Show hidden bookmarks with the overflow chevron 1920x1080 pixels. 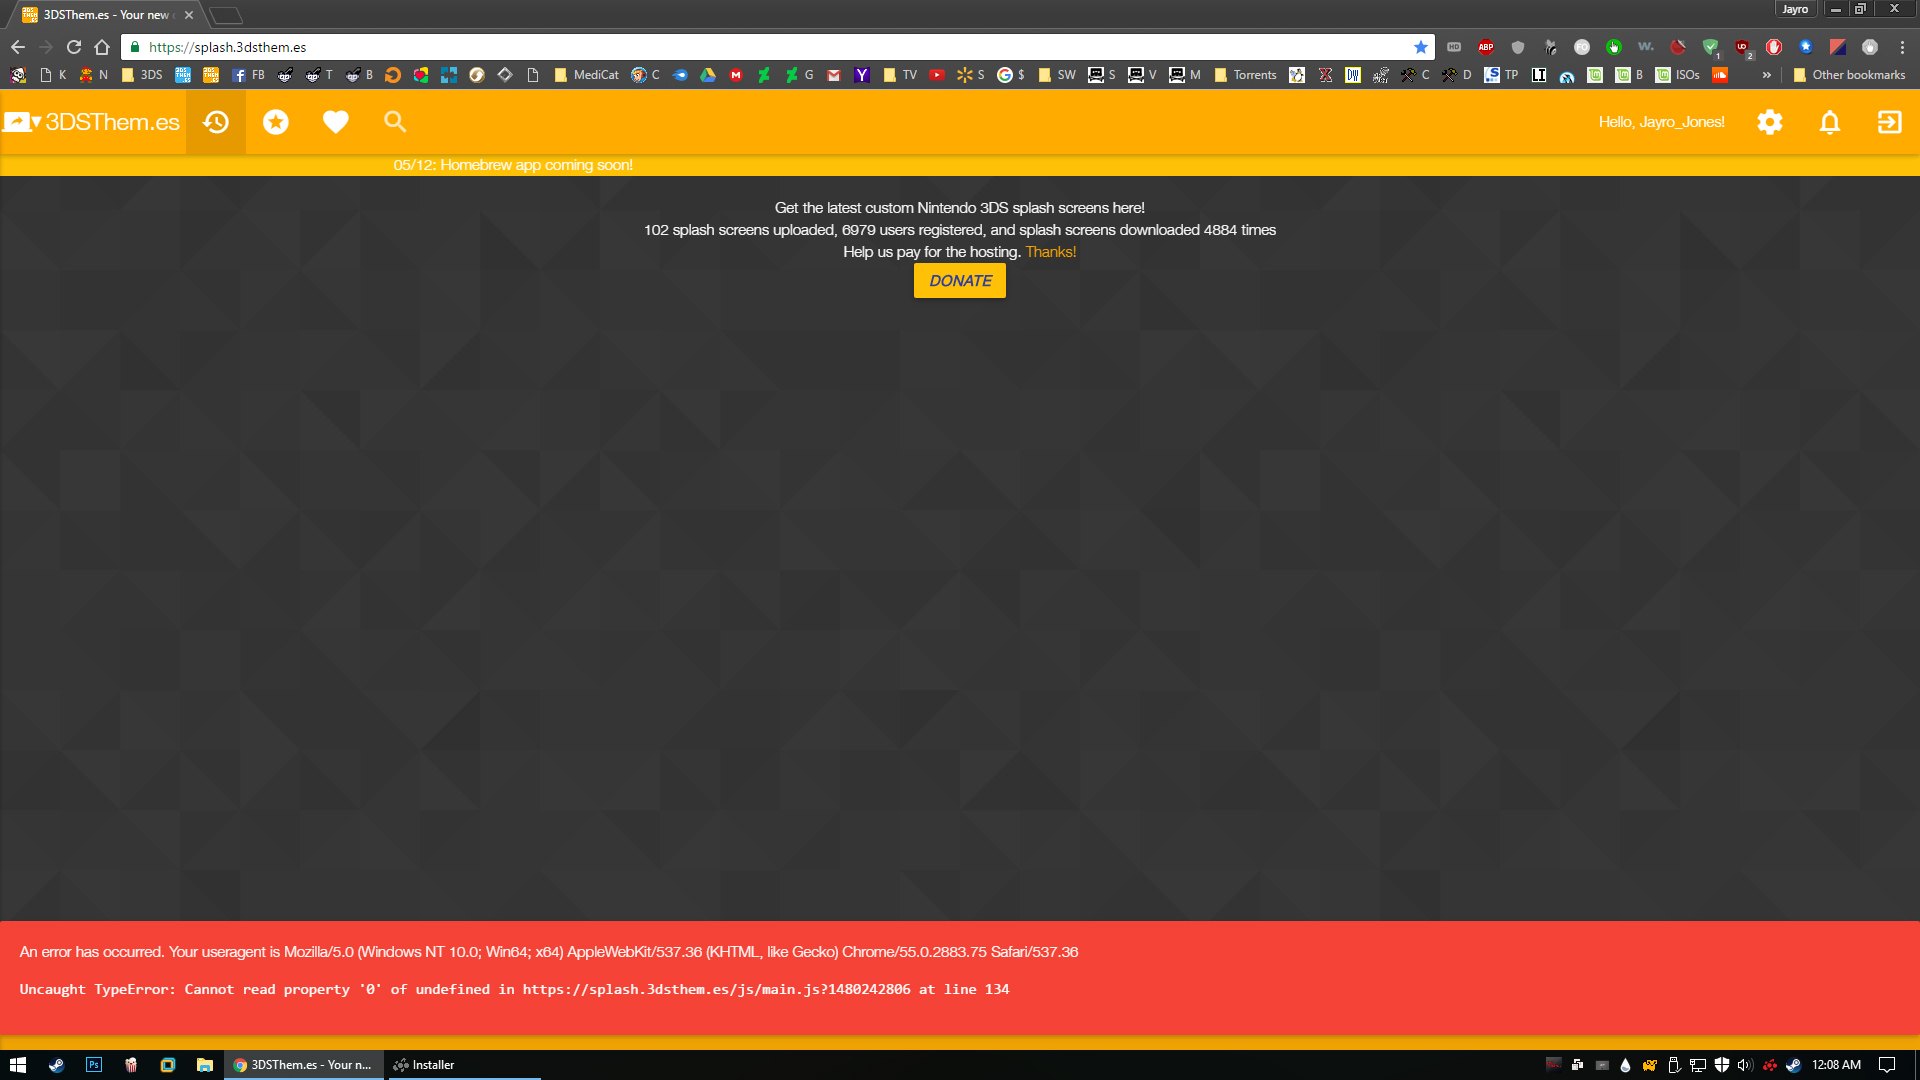coord(1767,75)
